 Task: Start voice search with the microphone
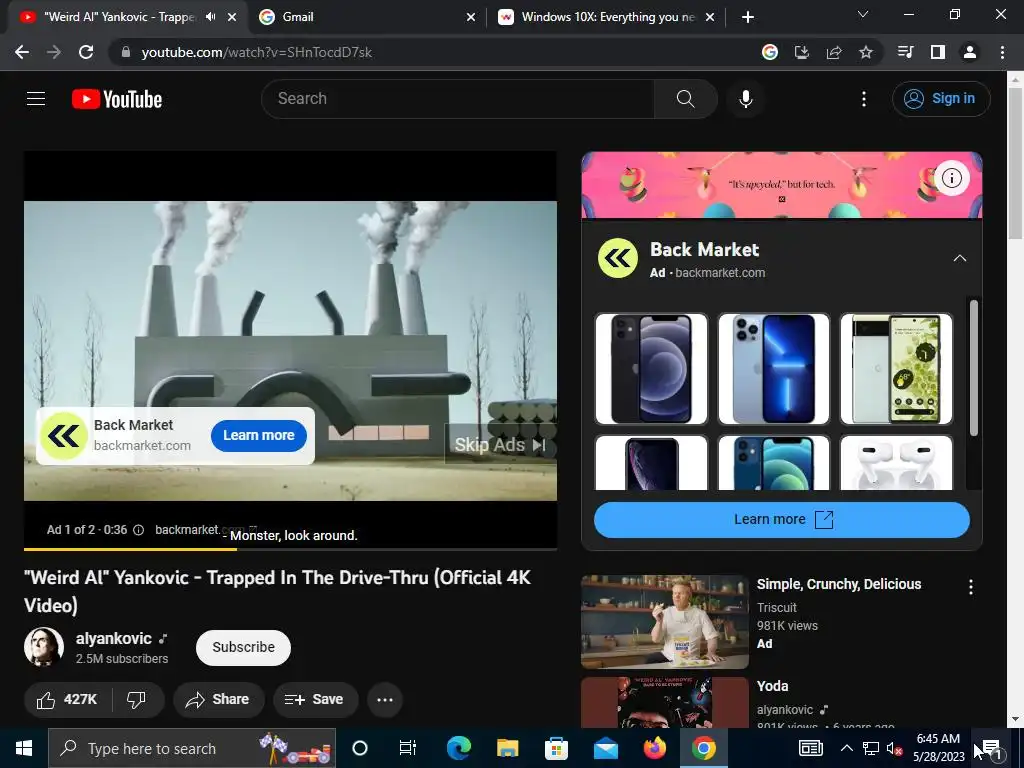(x=746, y=99)
